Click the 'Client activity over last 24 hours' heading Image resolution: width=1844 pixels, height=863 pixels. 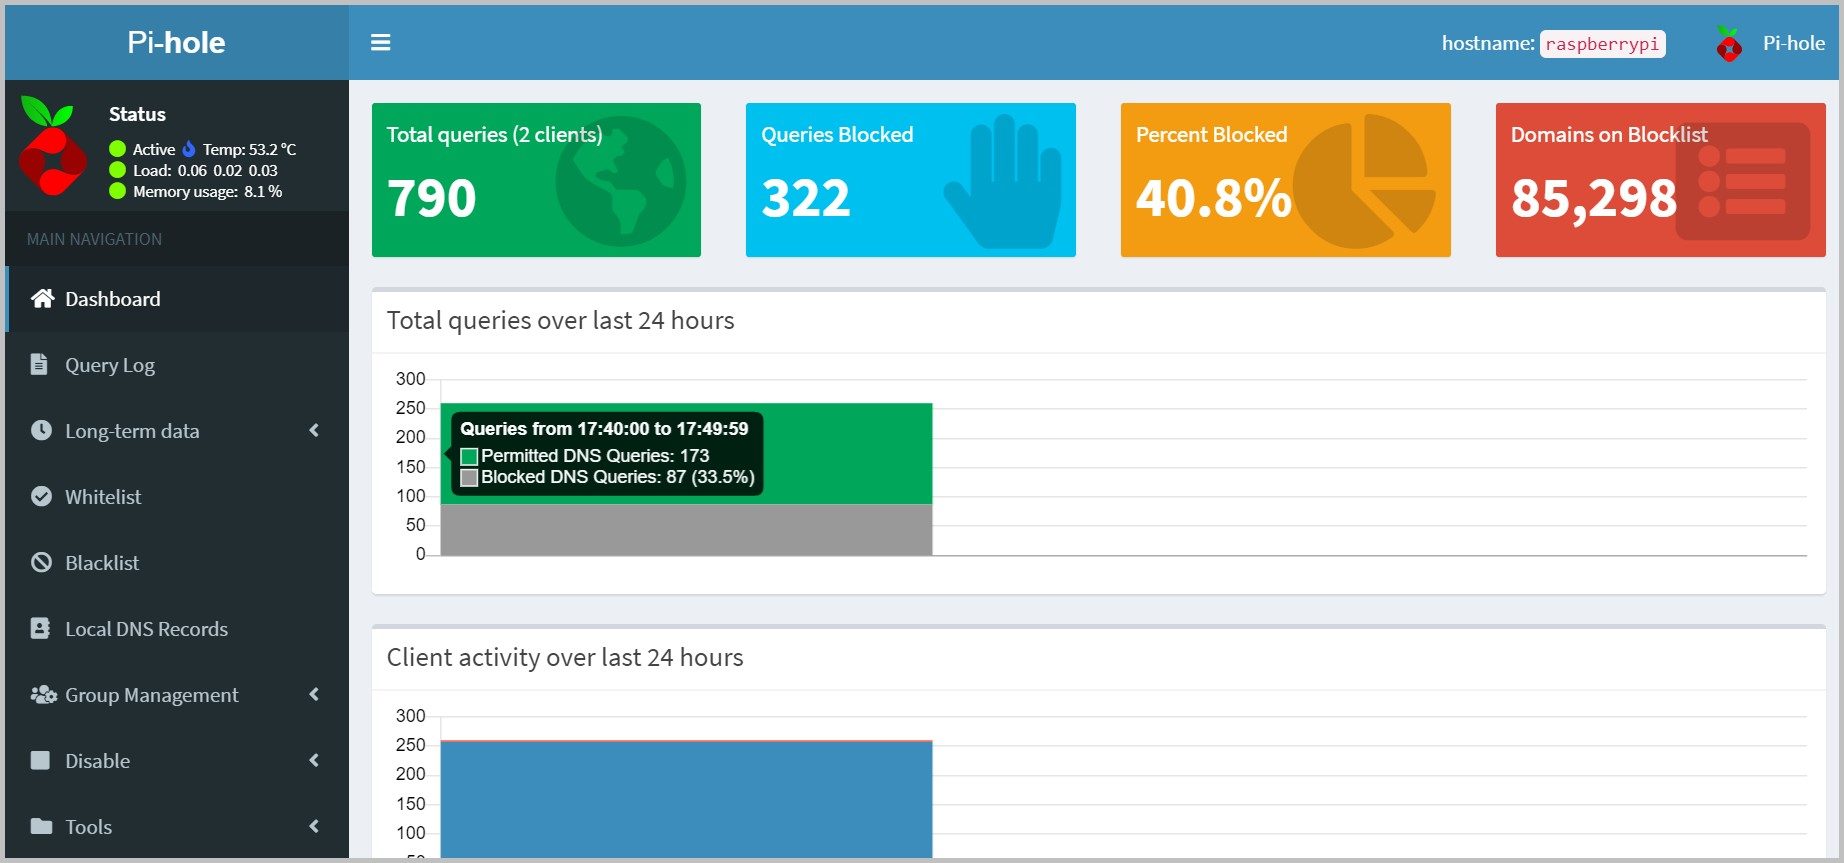point(565,657)
